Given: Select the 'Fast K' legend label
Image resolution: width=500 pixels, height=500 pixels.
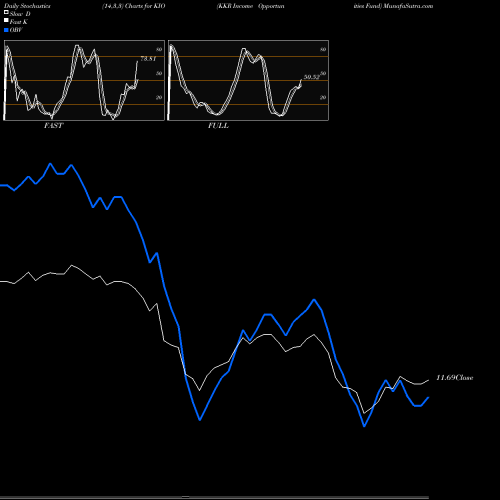Looking at the screenshot, I should point(19,22).
